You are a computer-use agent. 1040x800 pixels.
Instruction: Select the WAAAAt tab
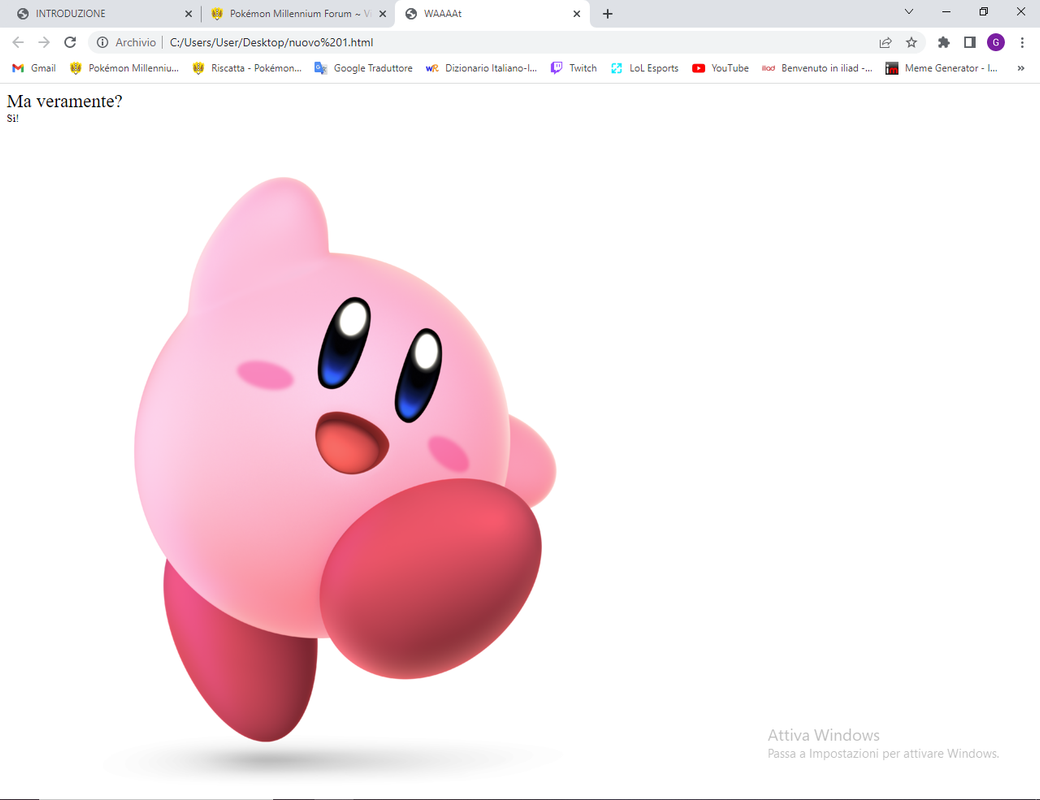(491, 14)
